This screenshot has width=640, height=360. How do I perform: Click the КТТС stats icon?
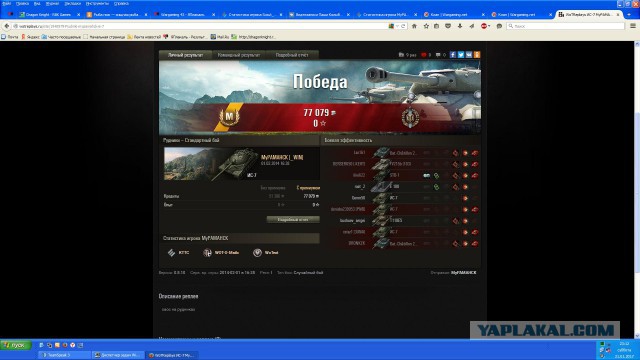pos(171,253)
